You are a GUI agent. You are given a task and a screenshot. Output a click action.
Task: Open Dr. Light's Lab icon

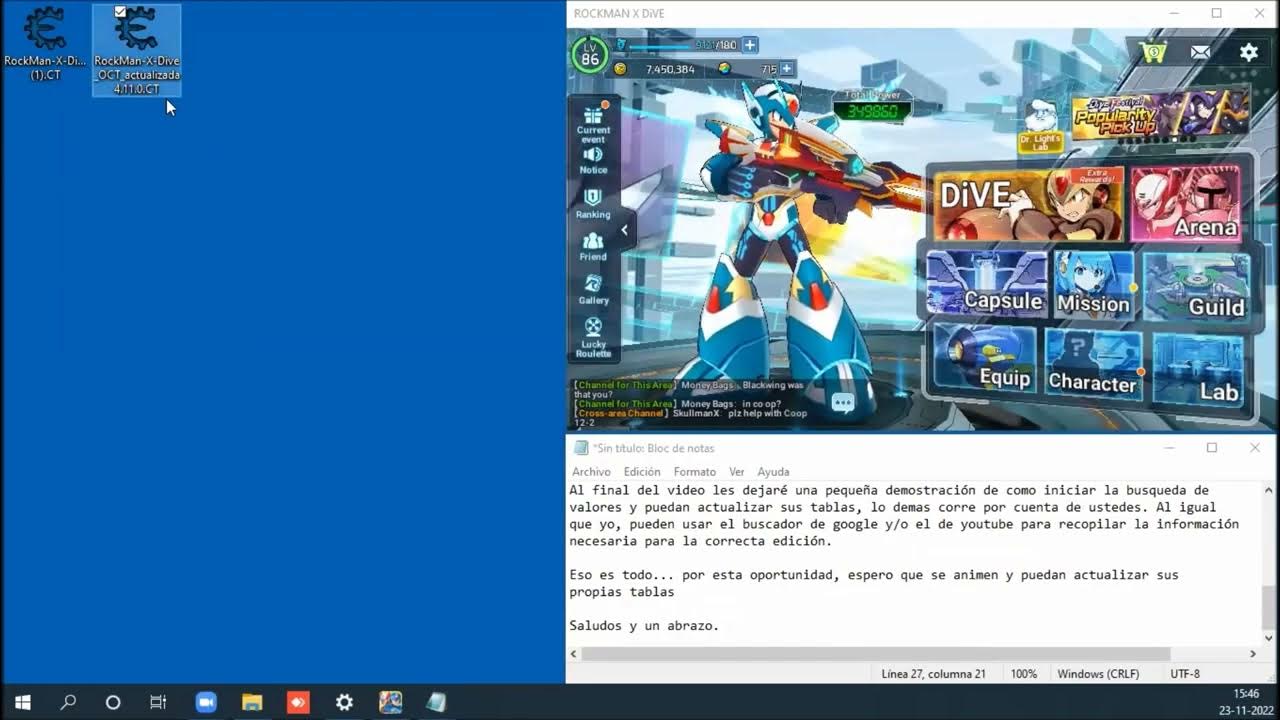tap(1040, 126)
